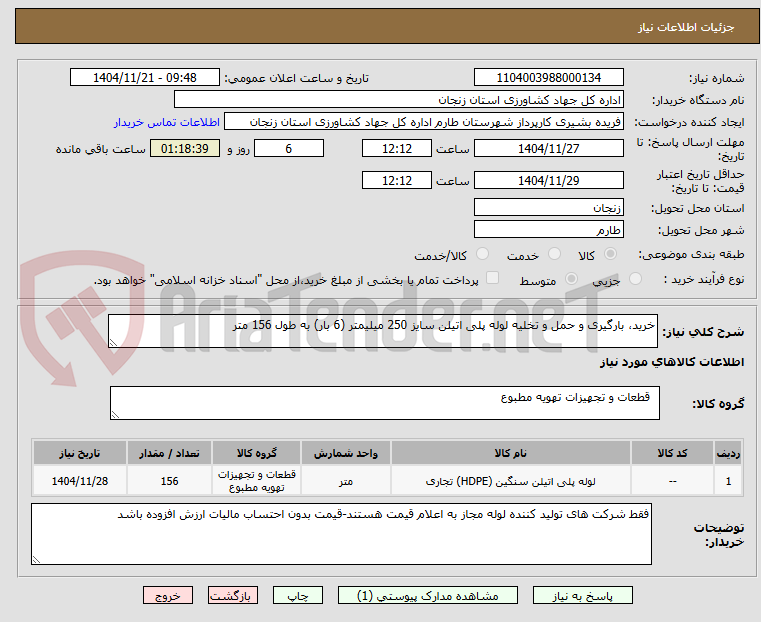
Task: Click the delivery city field طارم
Action: point(548,229)
